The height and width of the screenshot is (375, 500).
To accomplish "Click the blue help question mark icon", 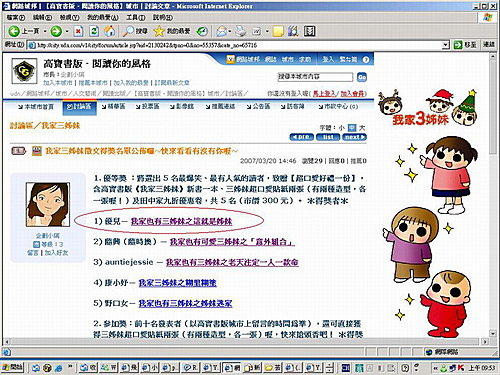I will coord(366,59).
